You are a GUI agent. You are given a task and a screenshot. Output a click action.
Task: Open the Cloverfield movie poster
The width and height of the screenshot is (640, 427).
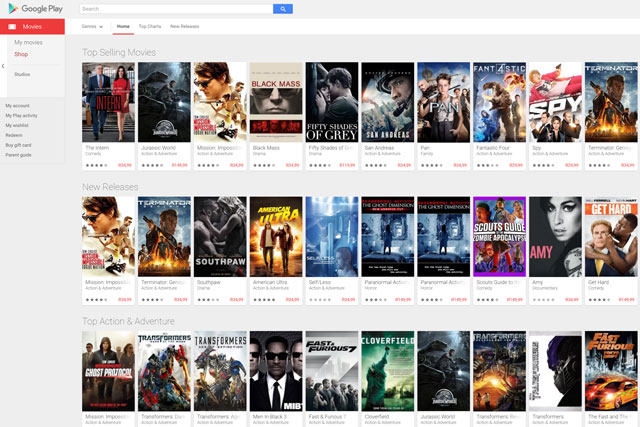click(x=387, y=370)
